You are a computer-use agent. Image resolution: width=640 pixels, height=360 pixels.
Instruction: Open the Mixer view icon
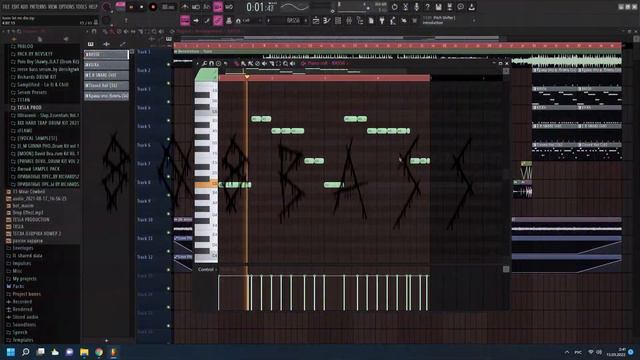coord(349,20)
